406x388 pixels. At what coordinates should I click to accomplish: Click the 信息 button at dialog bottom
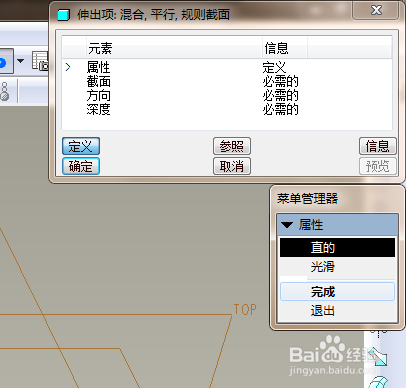[378, 146]
